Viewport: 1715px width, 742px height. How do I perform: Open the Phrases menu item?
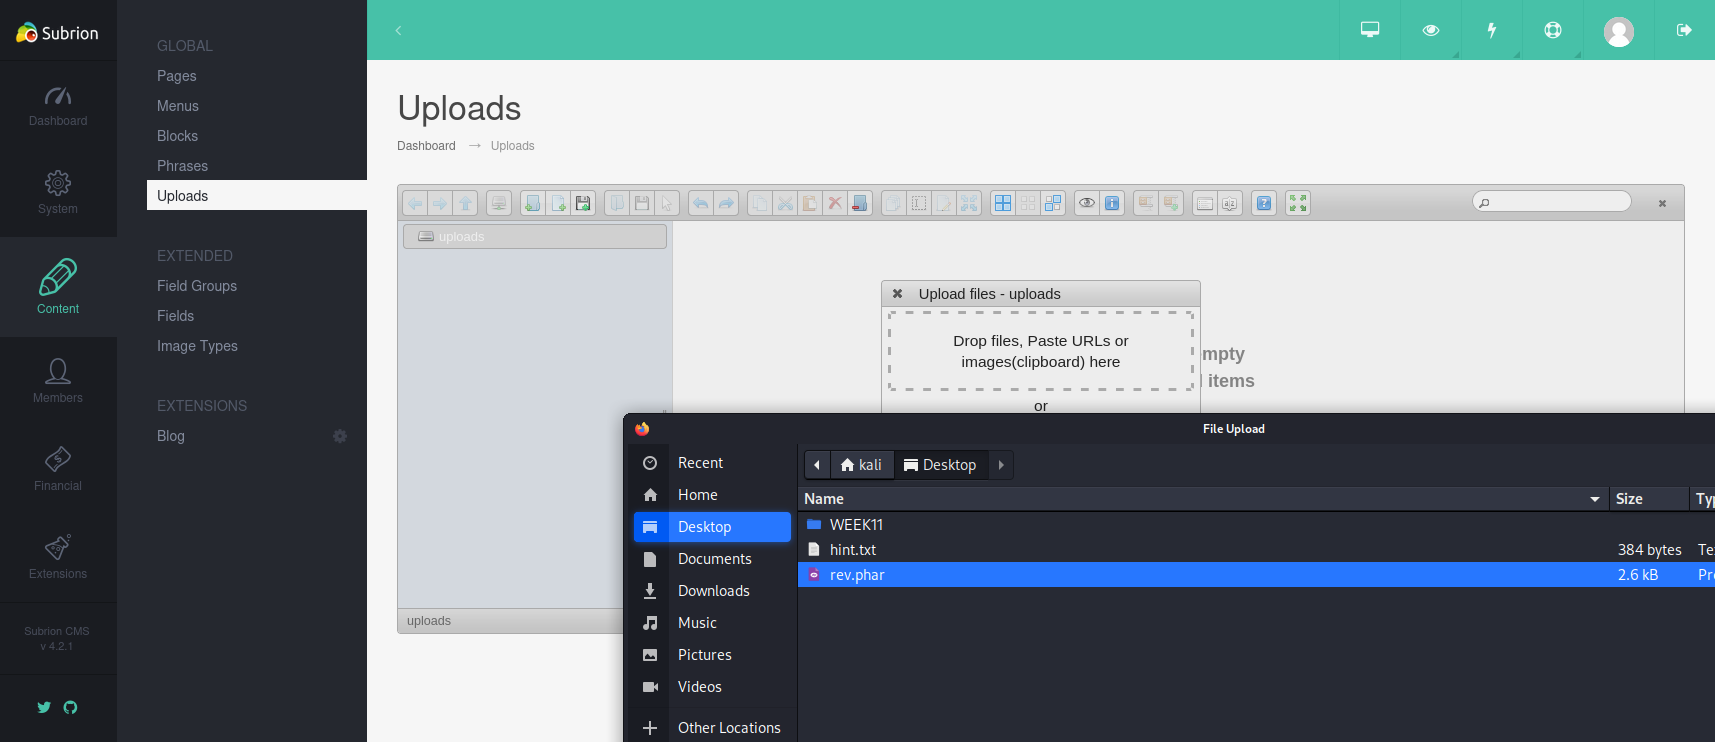[182, 166]
